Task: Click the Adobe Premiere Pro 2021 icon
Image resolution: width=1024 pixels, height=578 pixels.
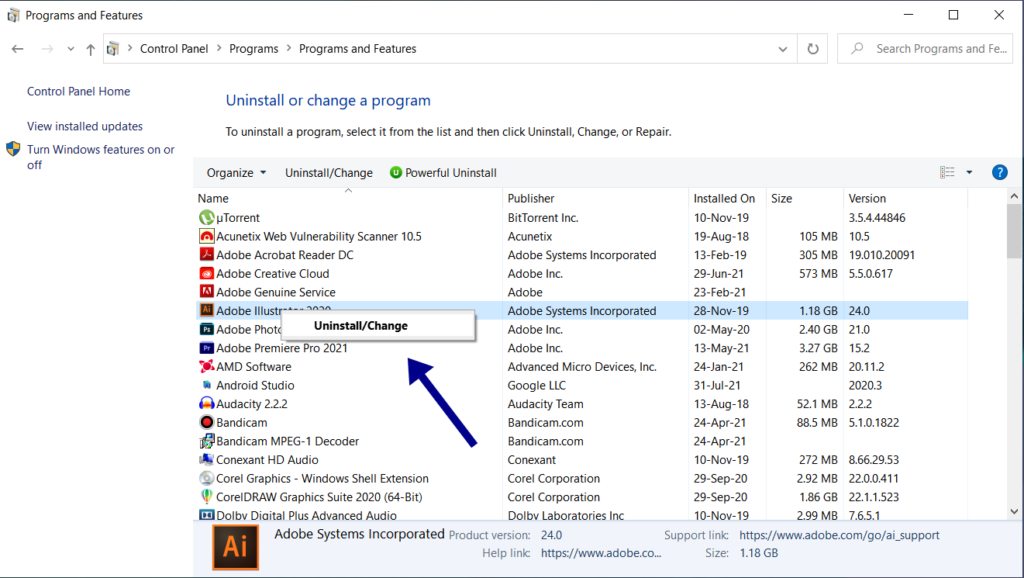Action: coord(207,348)
